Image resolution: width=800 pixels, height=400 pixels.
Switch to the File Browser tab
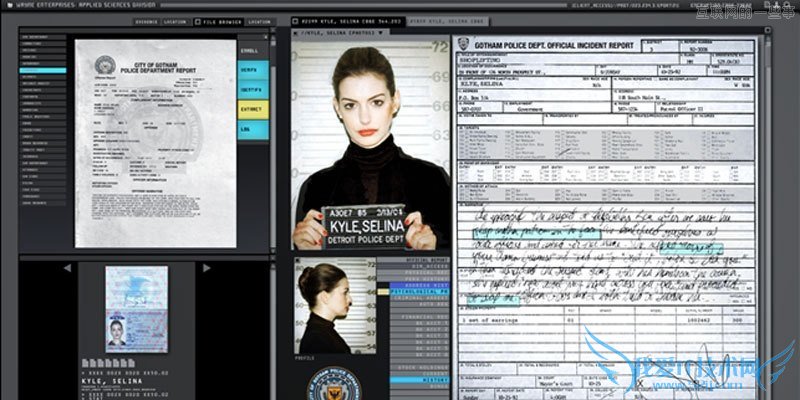(x=218, y=22)
